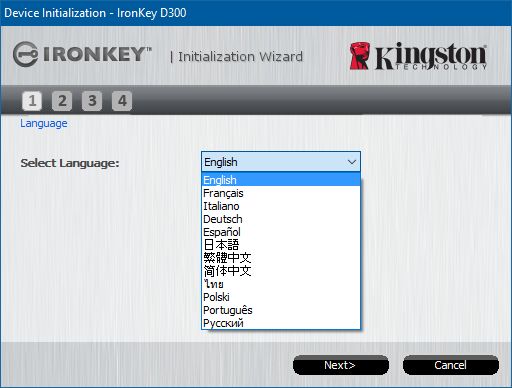Choose Português in the dropdown list
Viewport: 512px width, 388px height.
[x=281, y=310]
